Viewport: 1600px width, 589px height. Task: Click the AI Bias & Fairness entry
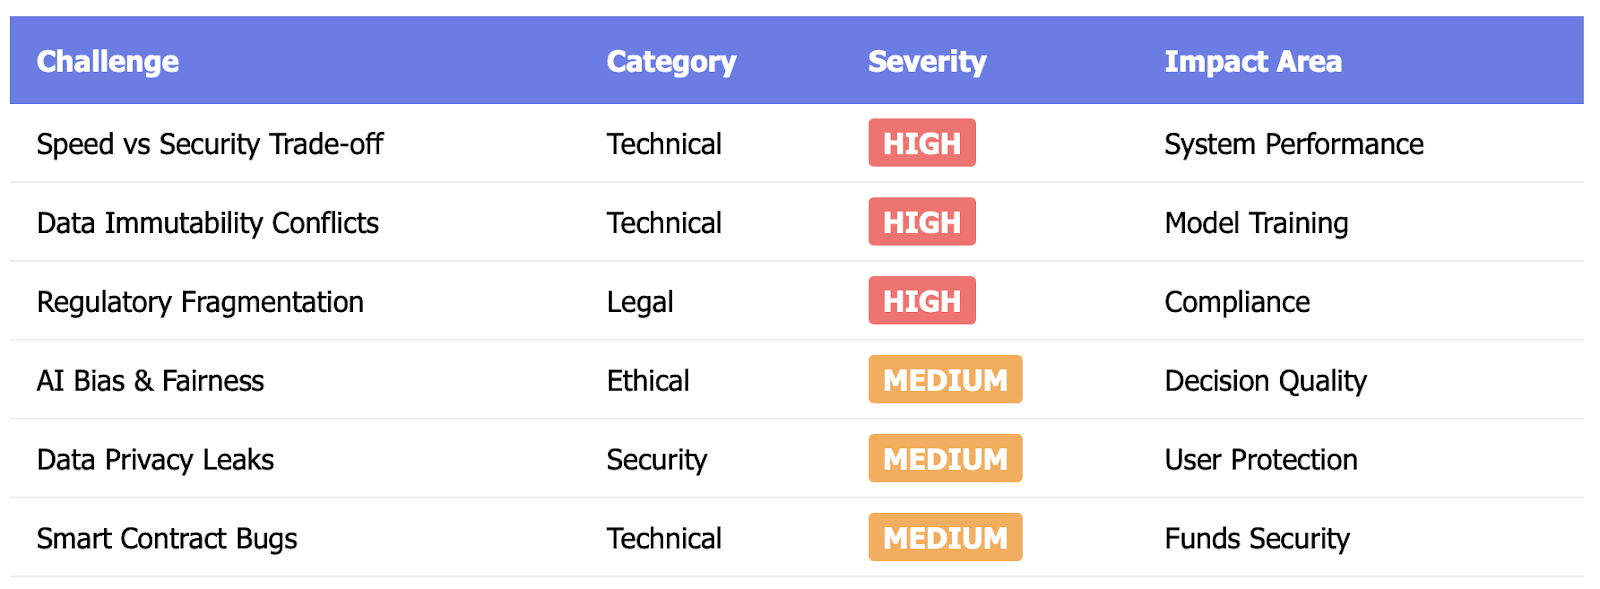[150, 381]
